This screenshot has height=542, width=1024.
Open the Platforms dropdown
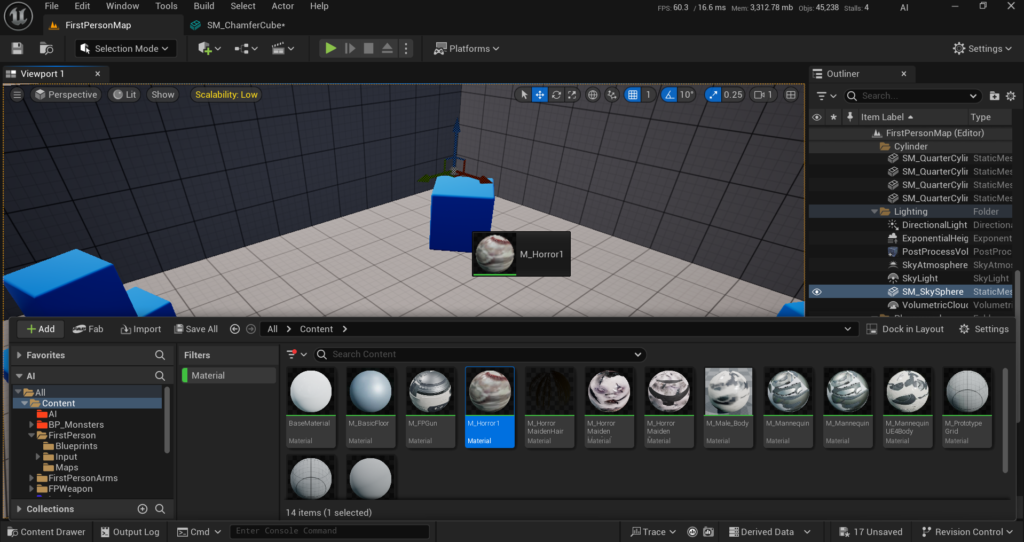click(x=466, y=48)
